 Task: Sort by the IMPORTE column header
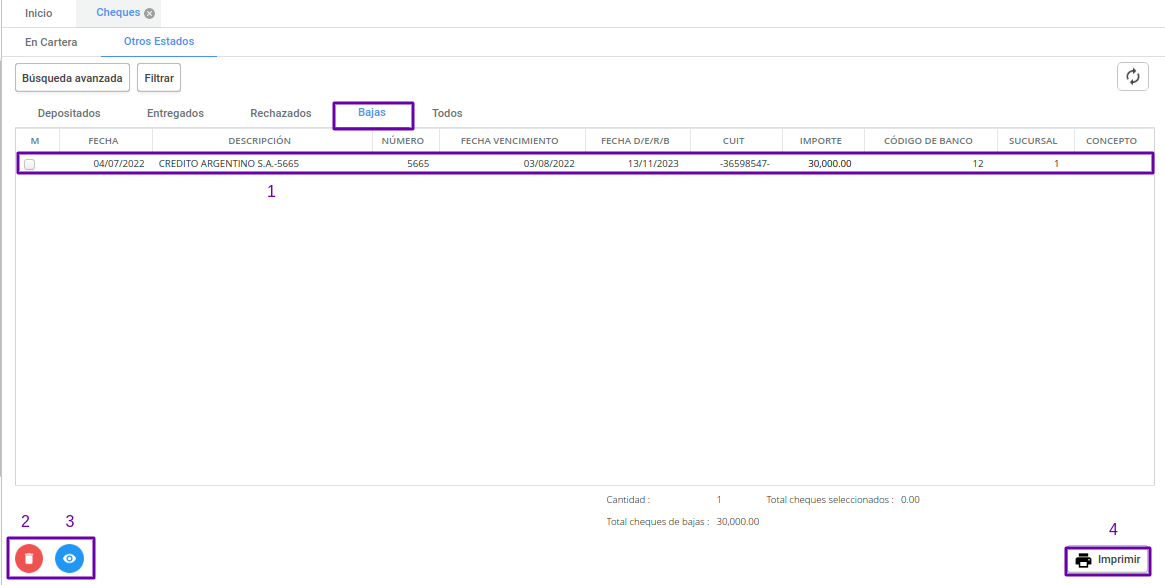coord(820,140)
